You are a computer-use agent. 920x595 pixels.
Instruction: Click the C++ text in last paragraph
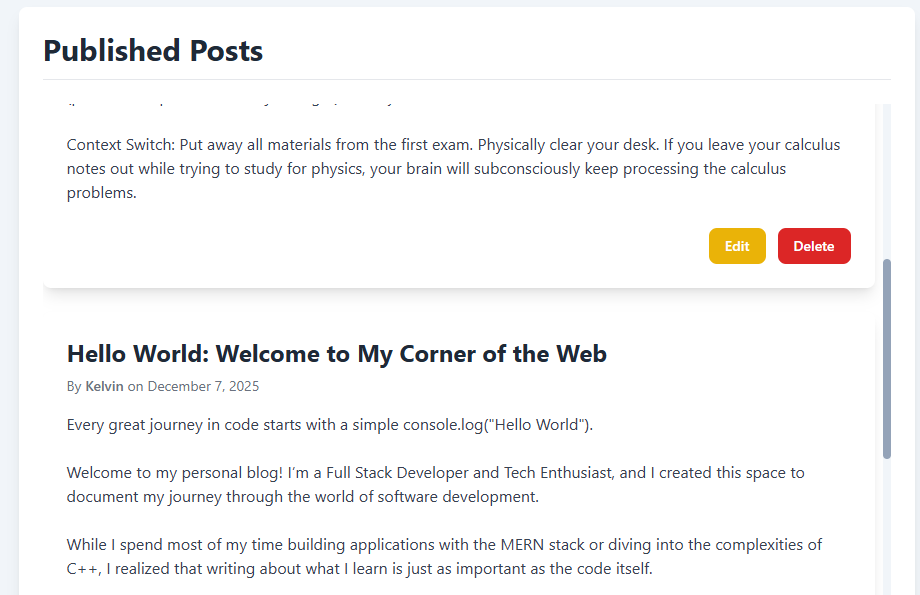[x=82, y=569]
